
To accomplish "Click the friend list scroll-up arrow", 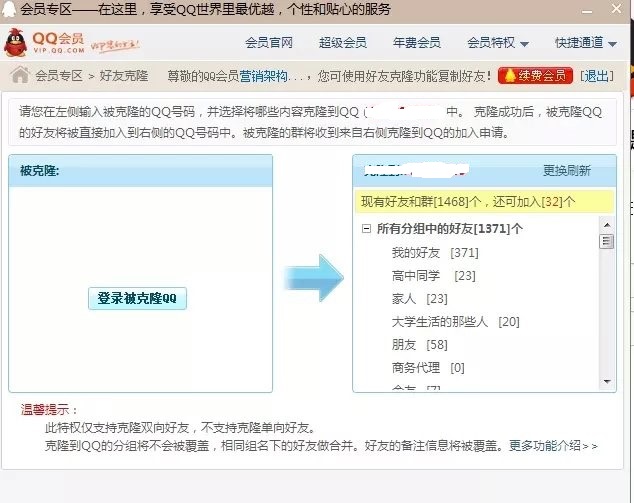I will coord(607,224).
